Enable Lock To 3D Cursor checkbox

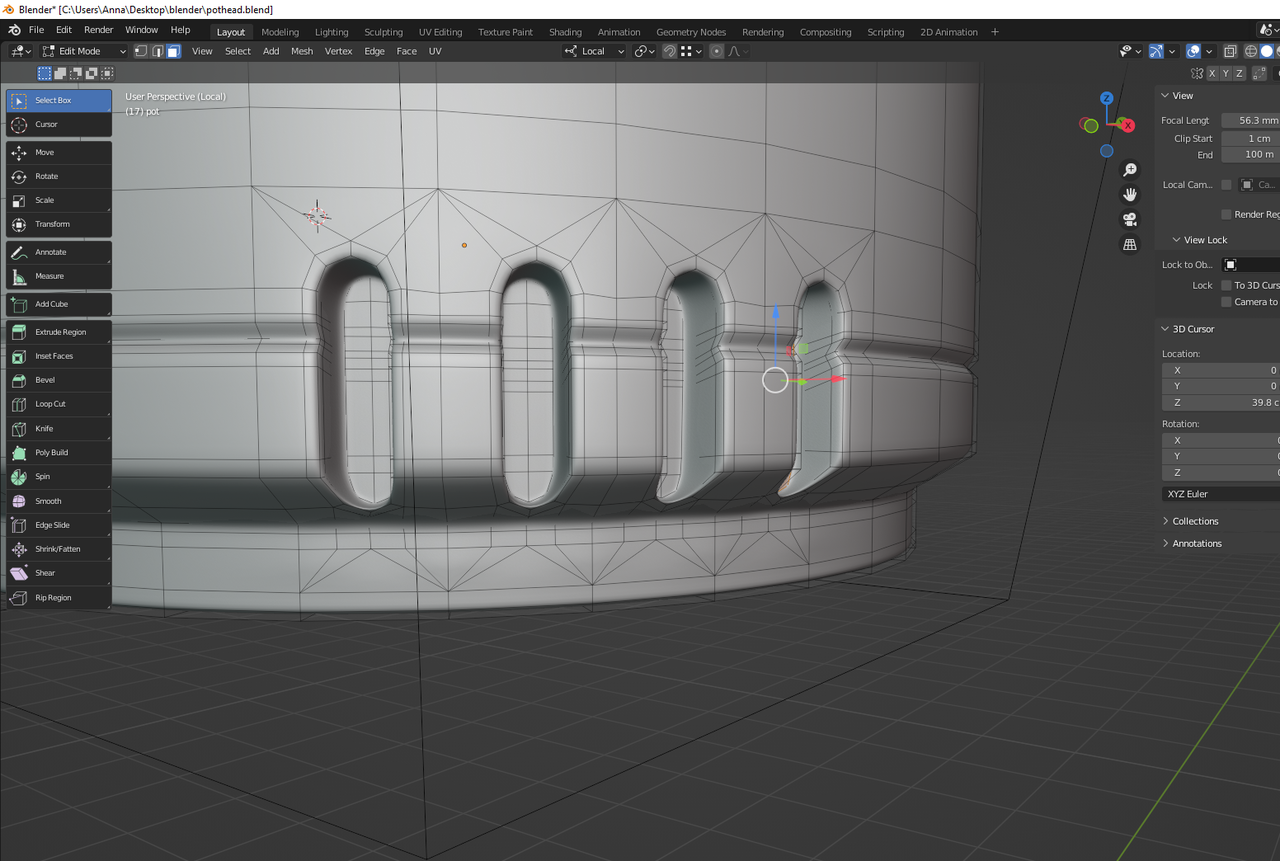tap(1226, 285)
